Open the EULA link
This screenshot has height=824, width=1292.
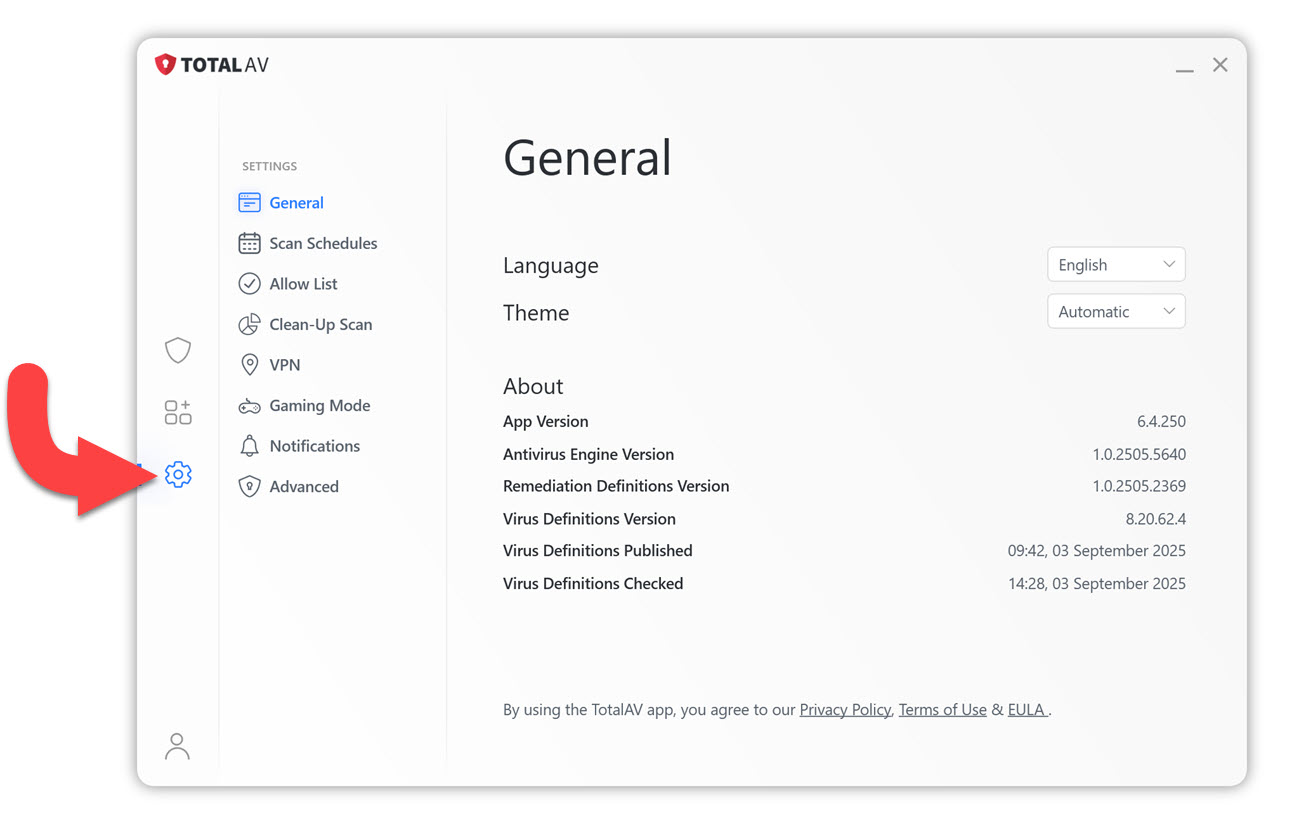point(1026,710)
